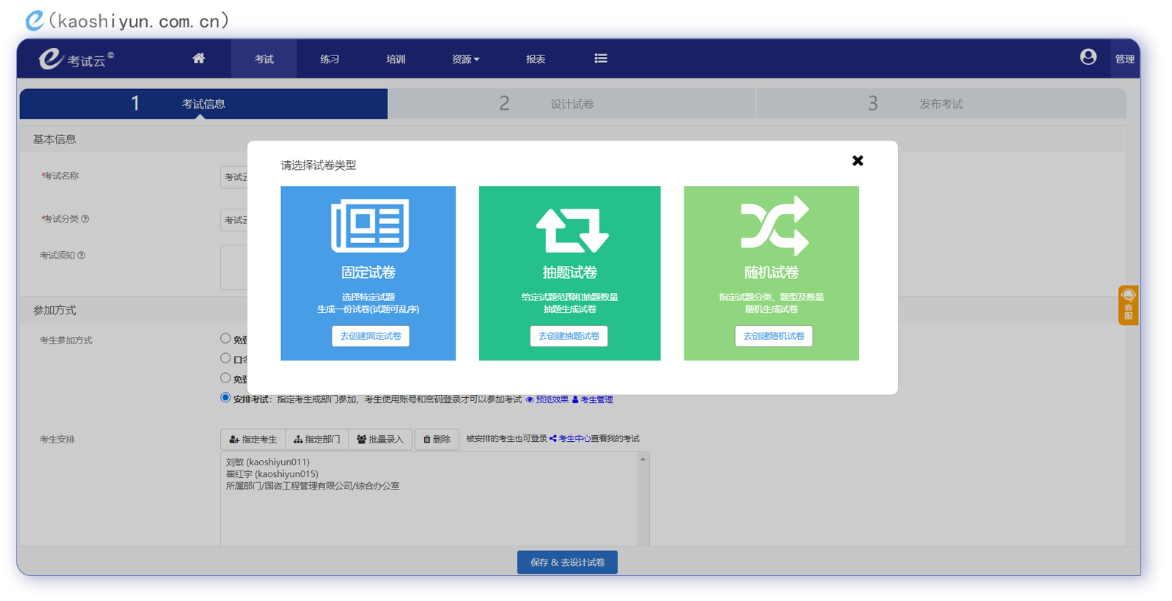Switch to step 2 设计试卷 tab
Screen dimensions: 1172x601
pyautogui.click(x=571, y=104)
